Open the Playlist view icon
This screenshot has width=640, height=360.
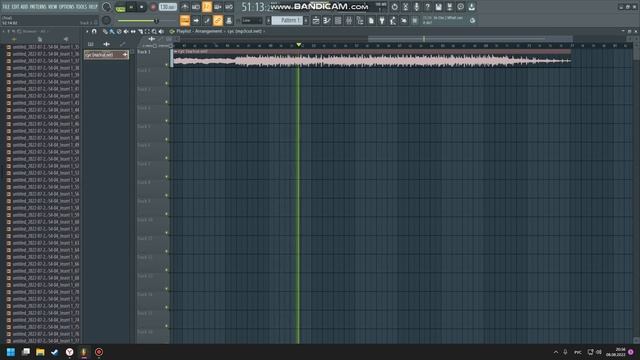click(x=316, y=20)
